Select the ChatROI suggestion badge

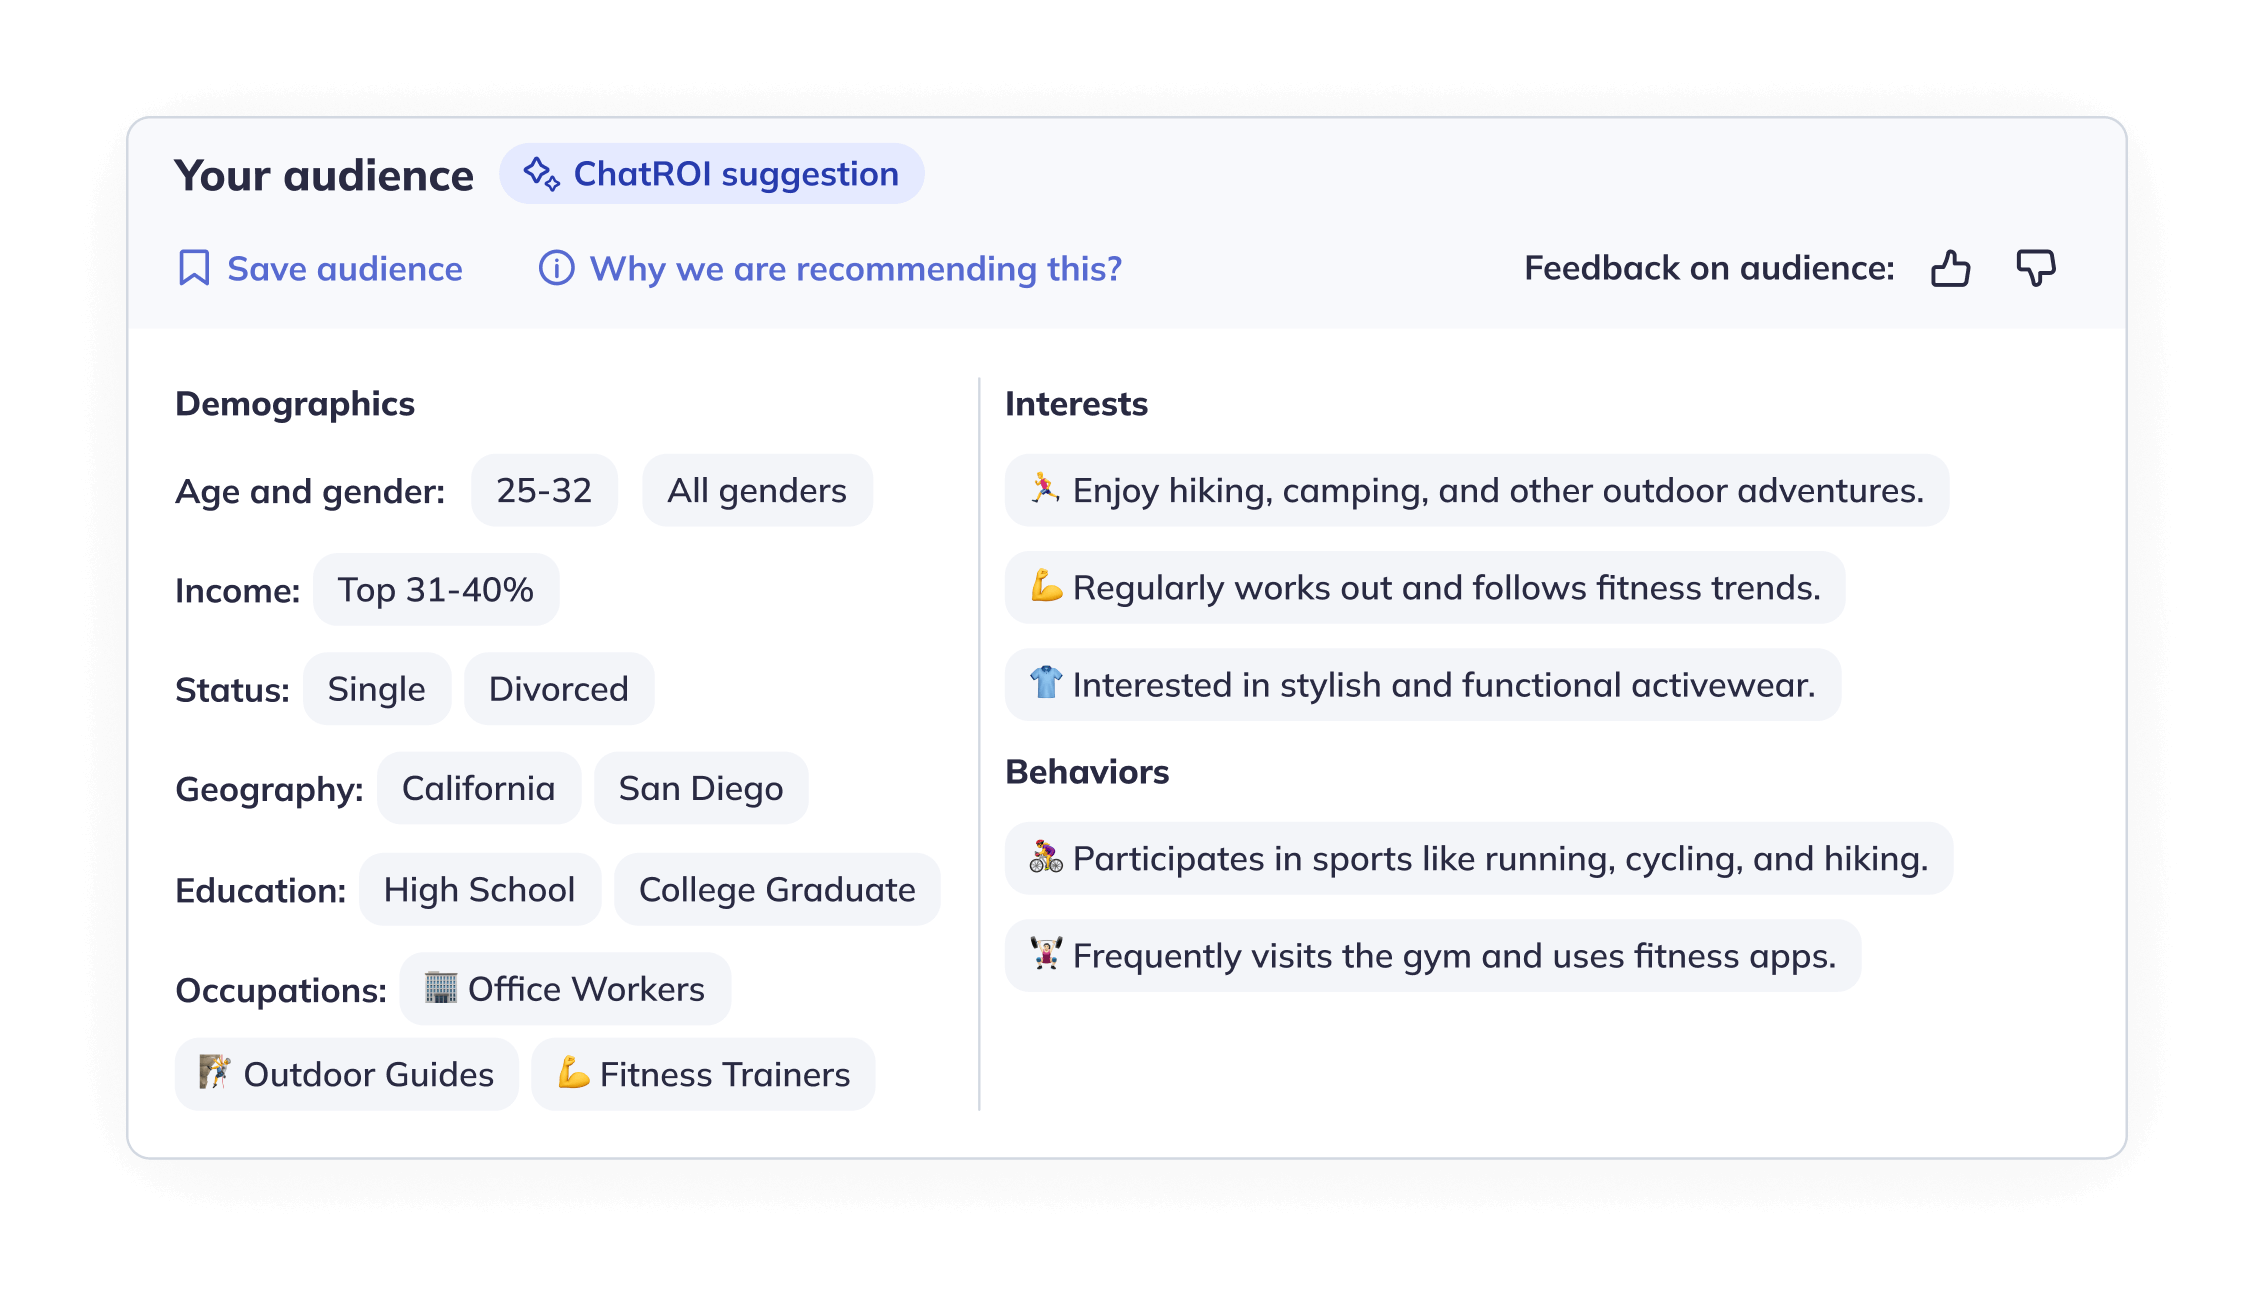click(712, 174)
